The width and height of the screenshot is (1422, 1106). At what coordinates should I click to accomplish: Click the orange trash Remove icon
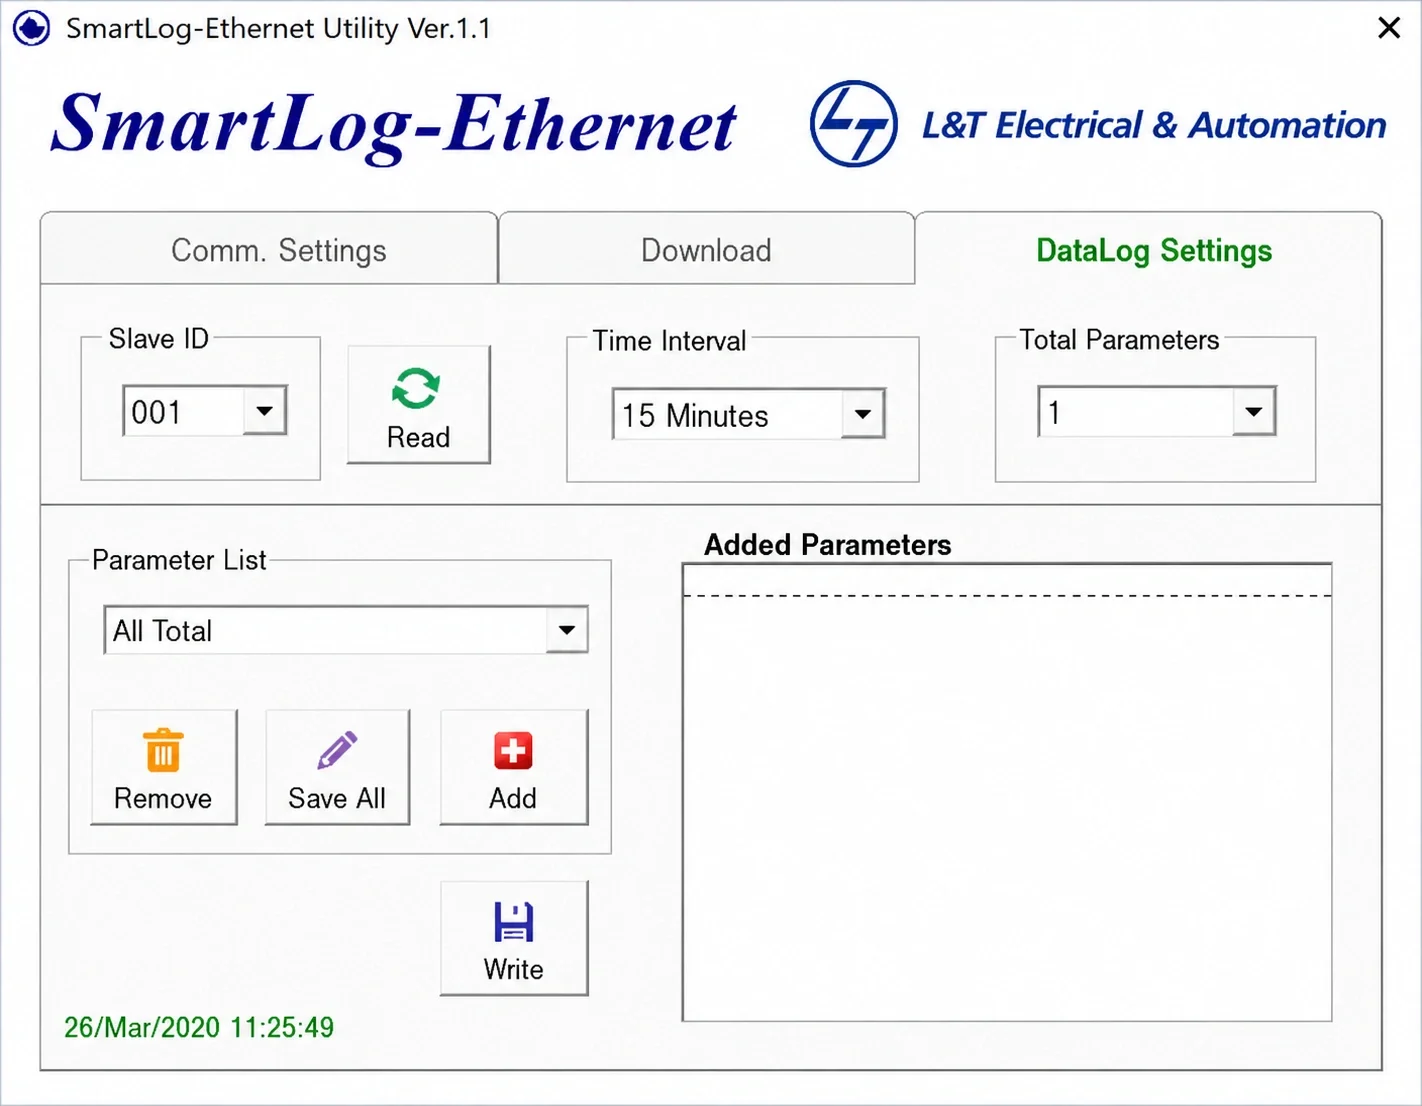pyautogui.click(x=163, y=750)
